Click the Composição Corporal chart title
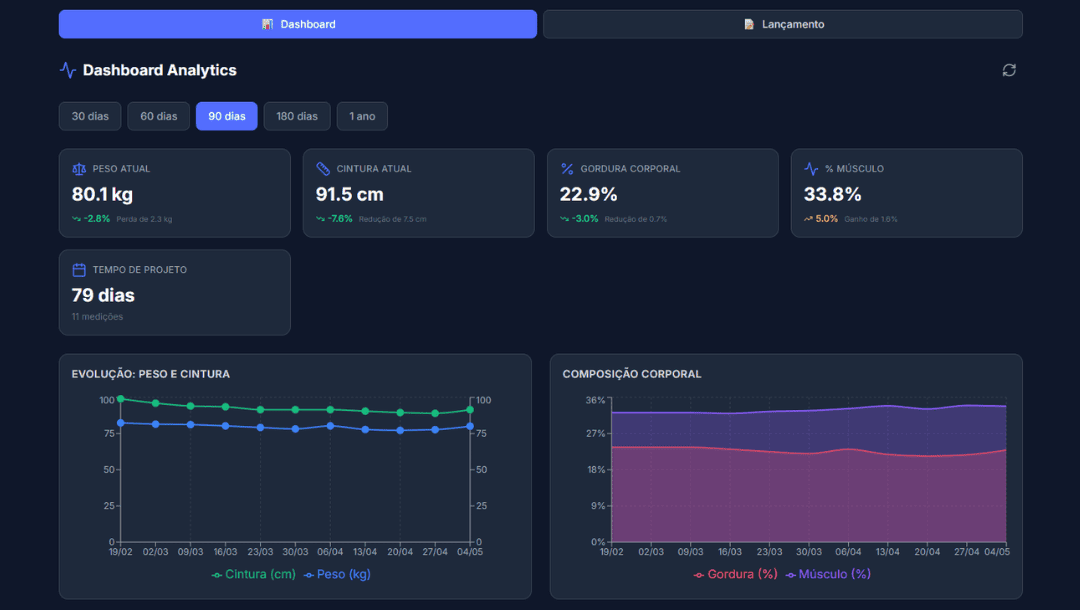Viewport: 1080px width, 610px height. pos(632,374)
